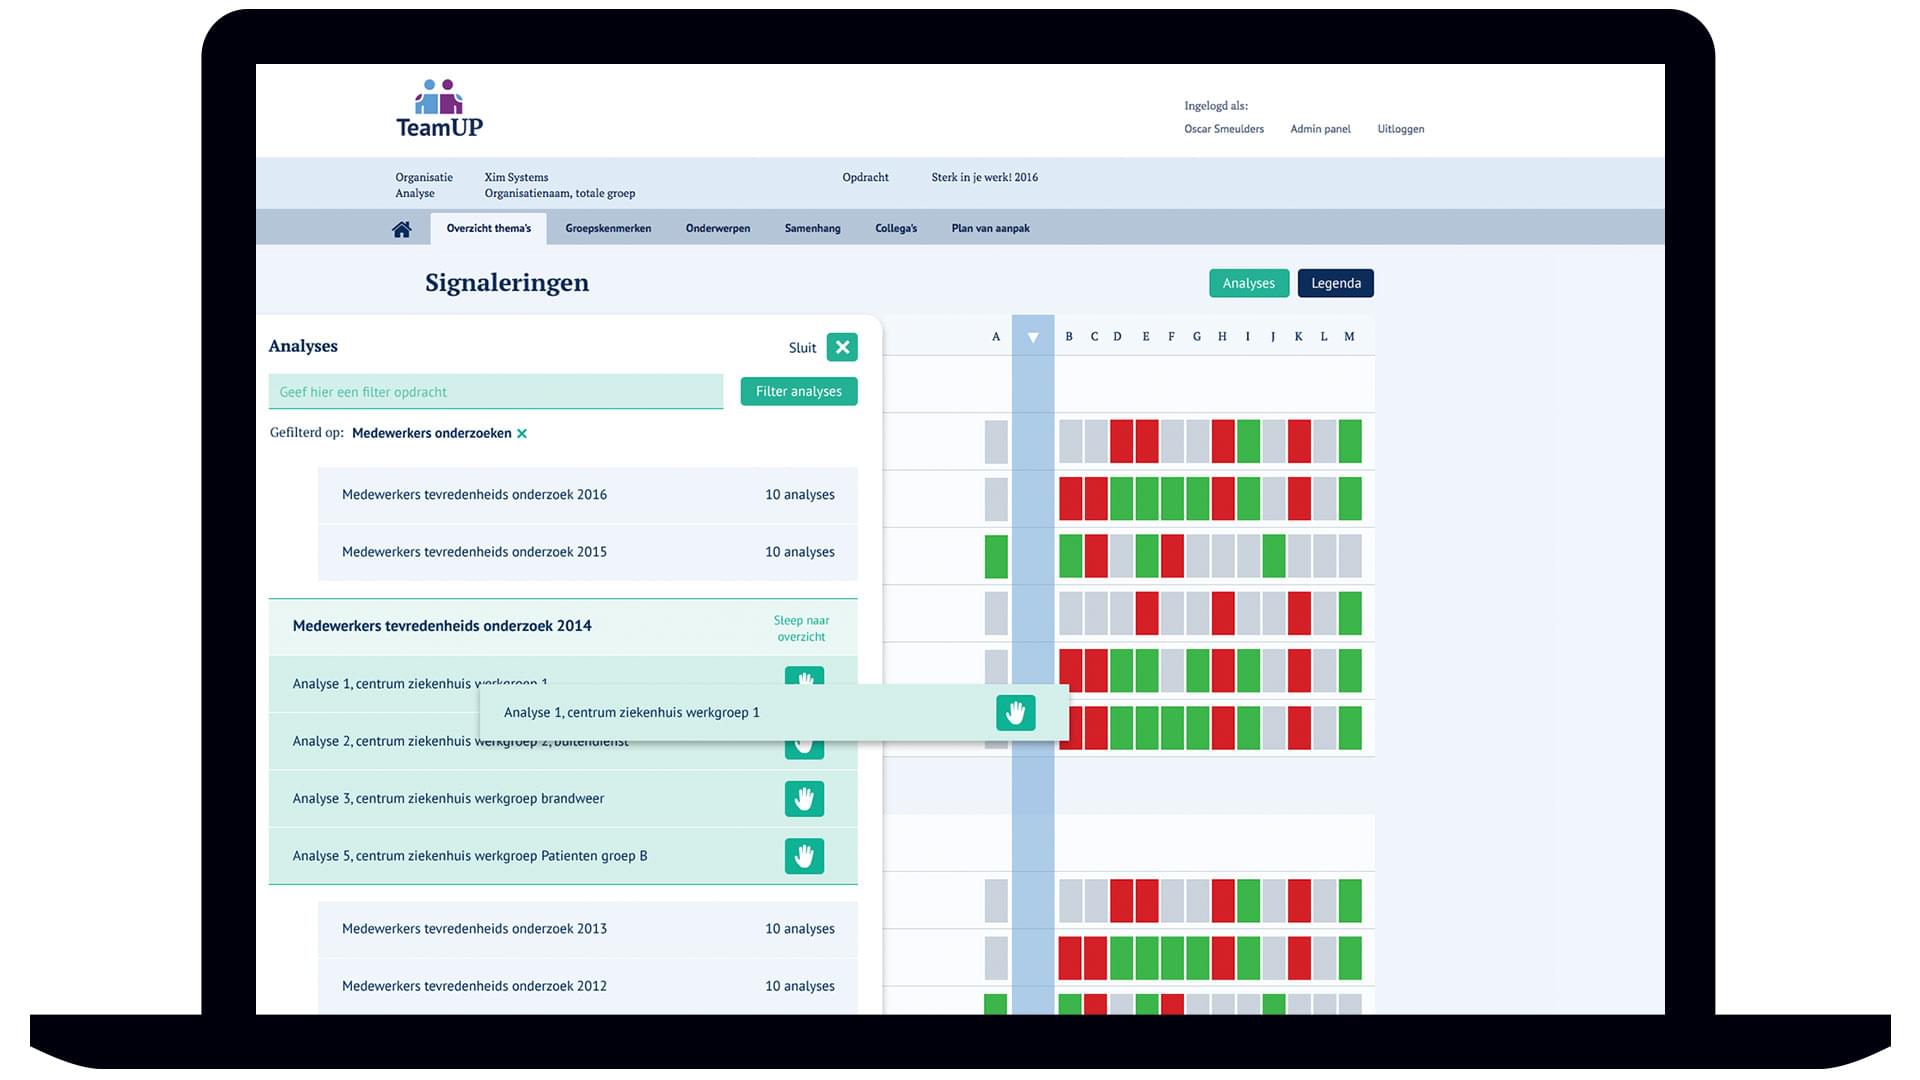This screenshot has height=1080, width=1920.
Task: Select the Samenhang tab
Action: coord(812,228)
